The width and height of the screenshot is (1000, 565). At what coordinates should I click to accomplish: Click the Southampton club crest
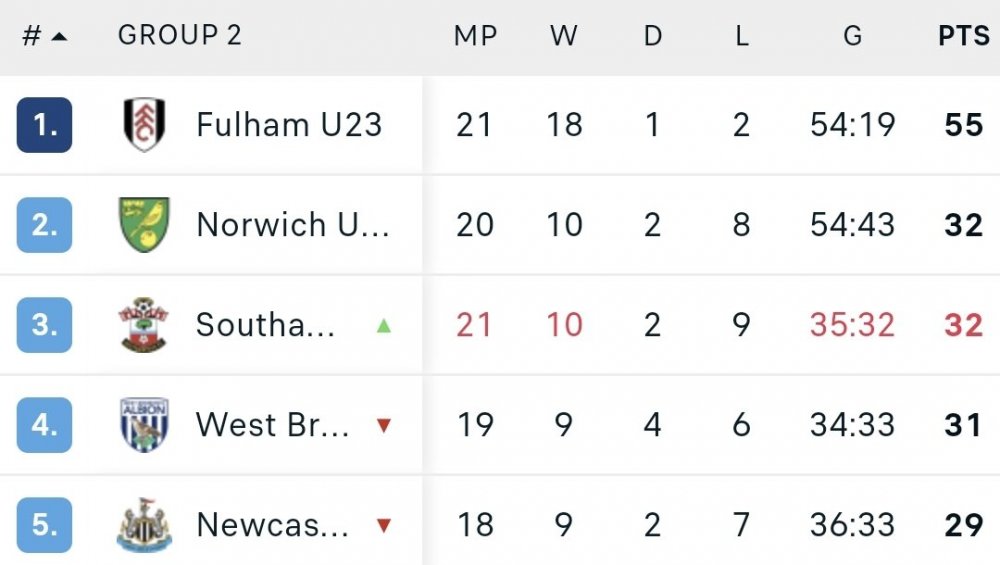(144, 325)
